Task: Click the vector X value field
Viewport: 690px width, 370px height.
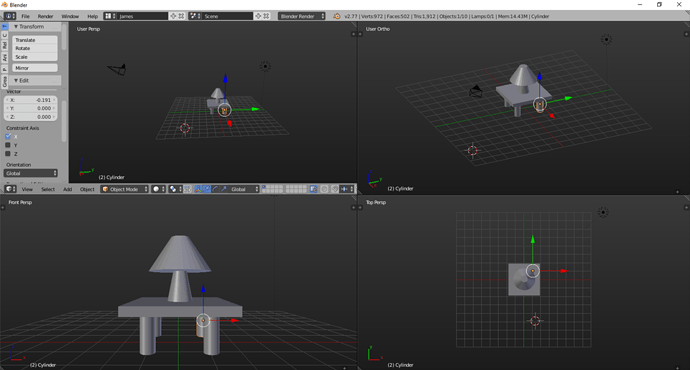Action: (30, 100)
